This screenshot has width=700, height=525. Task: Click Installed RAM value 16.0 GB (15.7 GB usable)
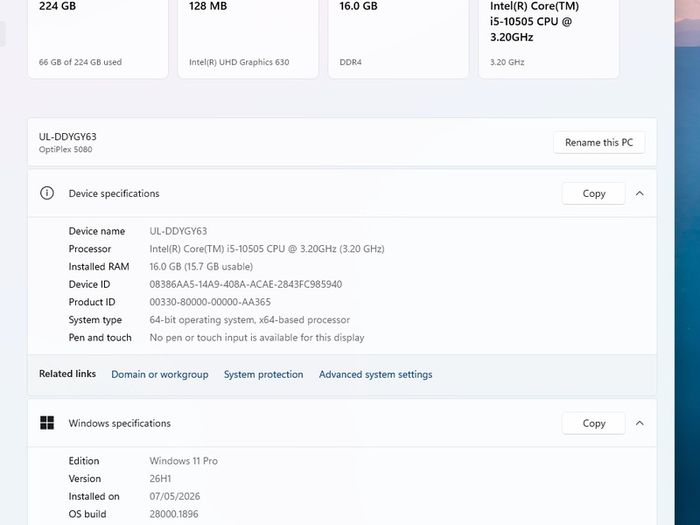point(201,267)
